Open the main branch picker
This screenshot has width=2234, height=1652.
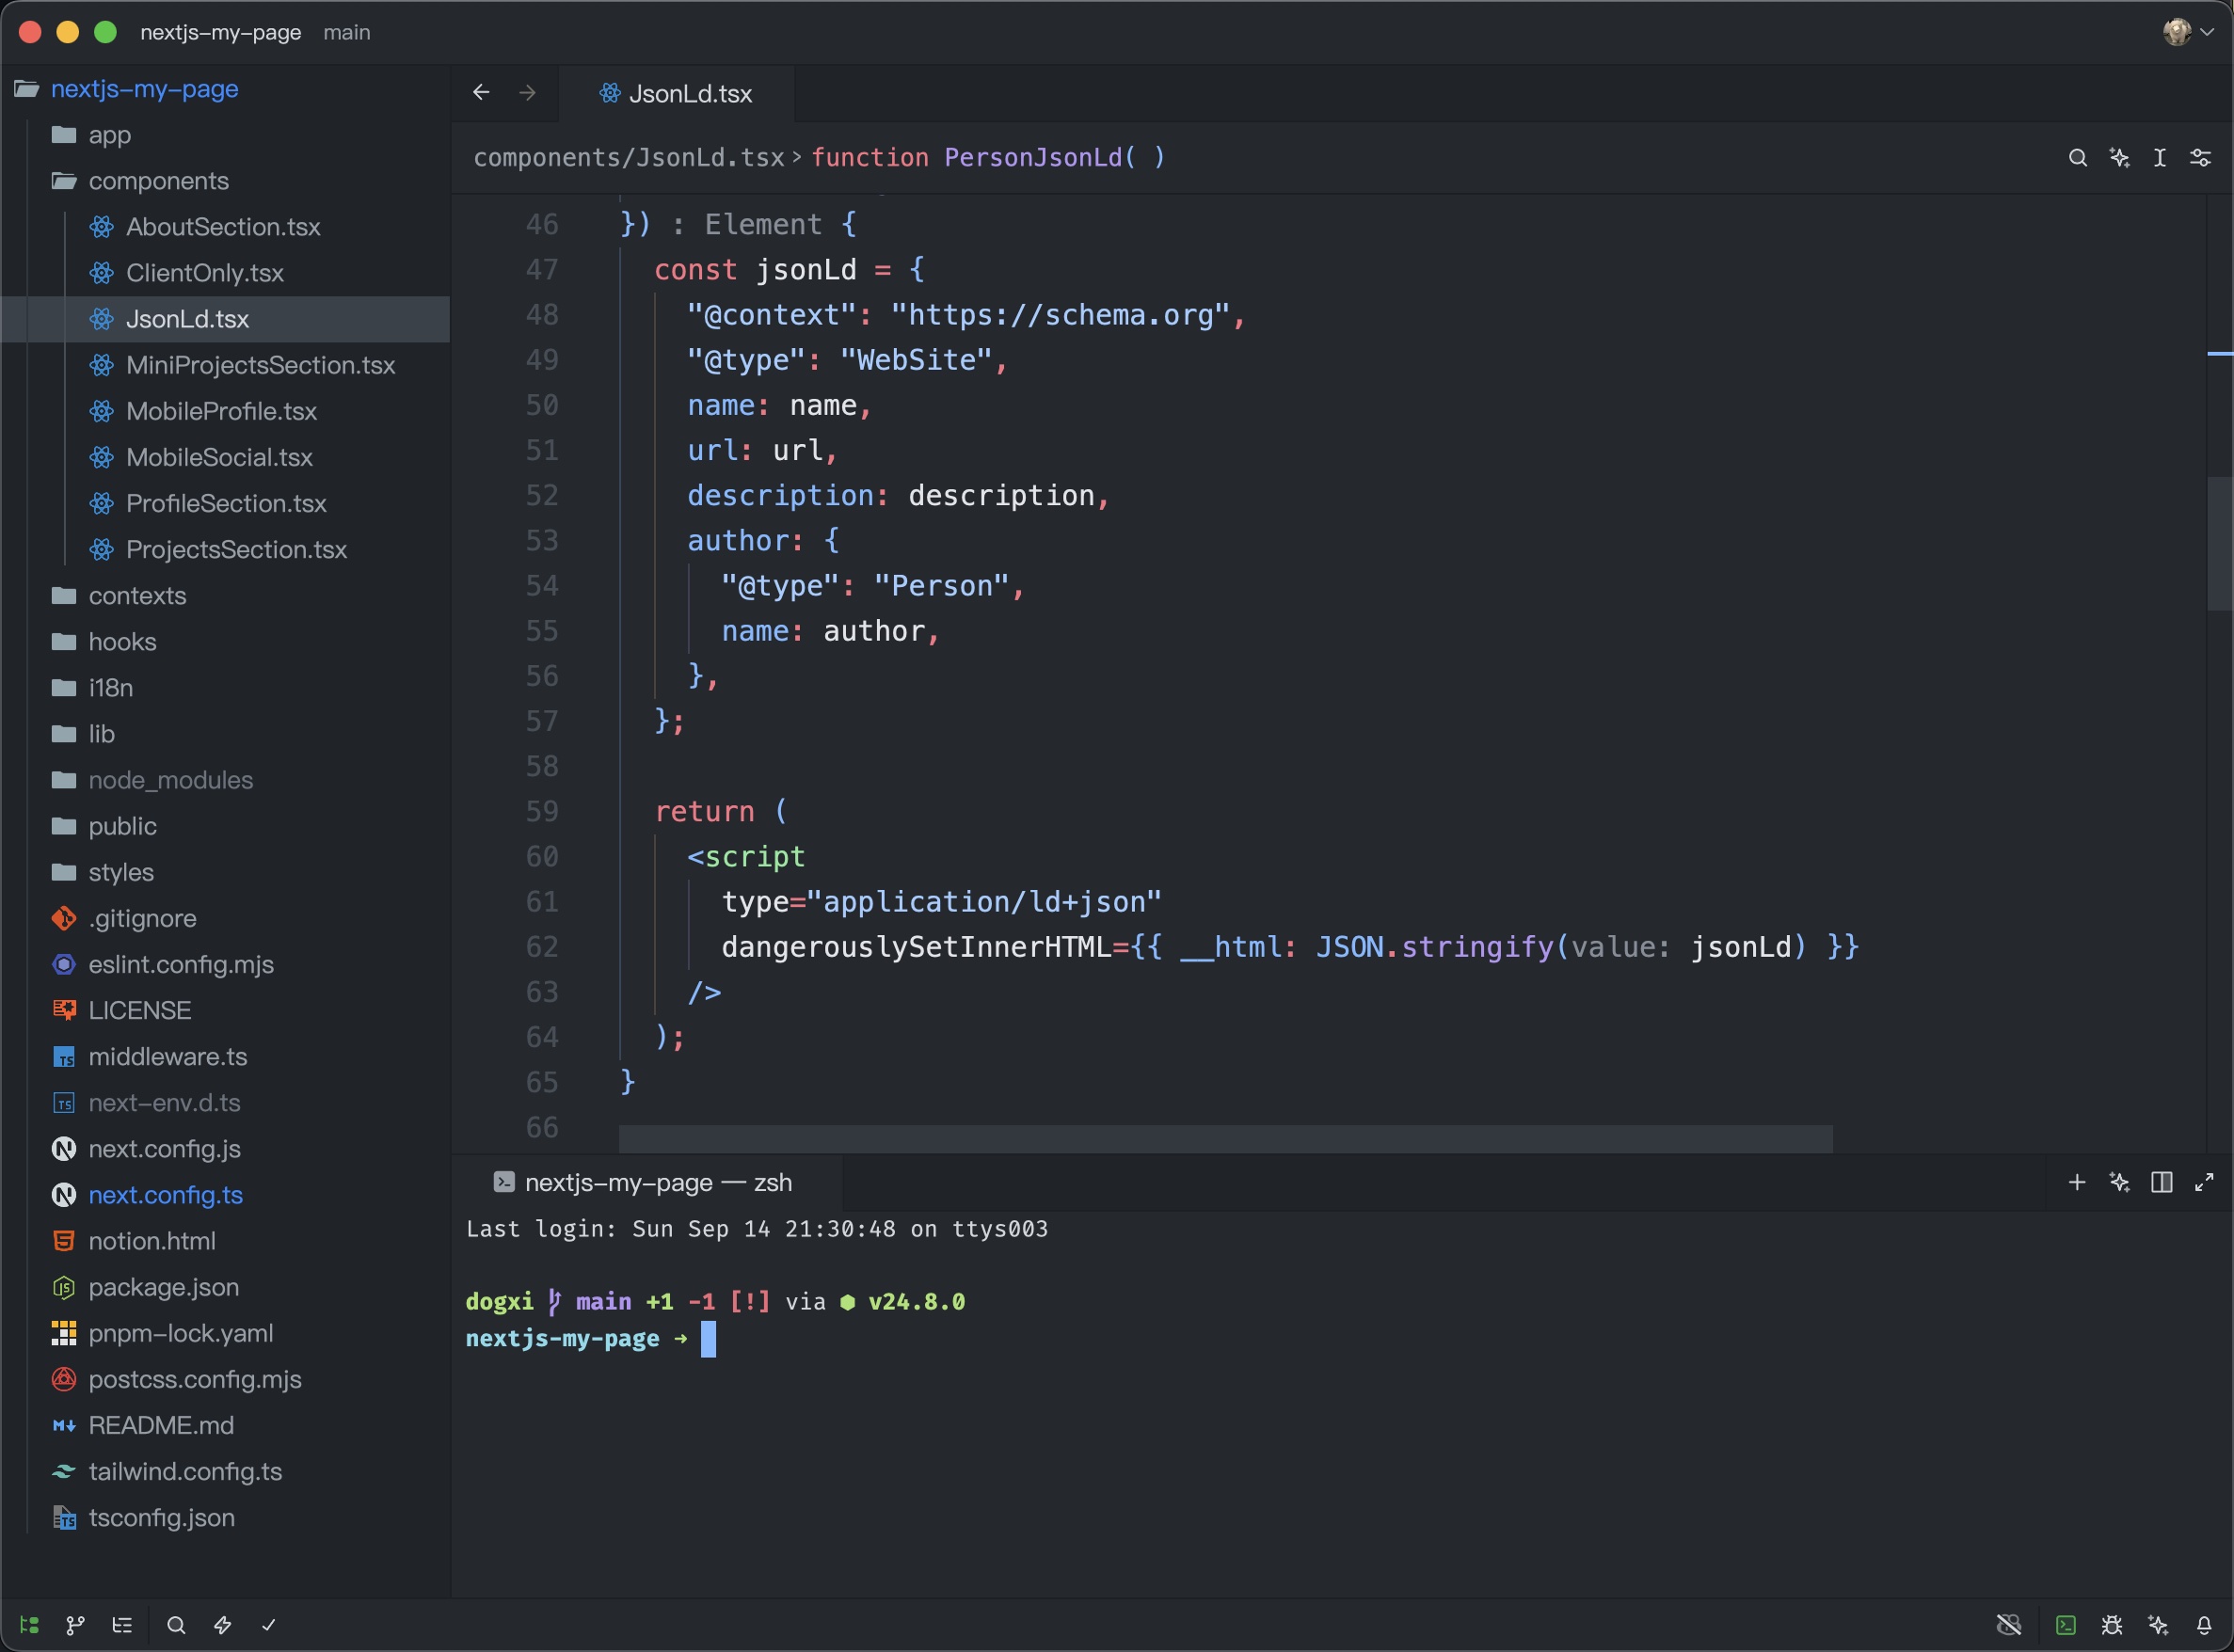pyautogui.click(x=346, y=32)
